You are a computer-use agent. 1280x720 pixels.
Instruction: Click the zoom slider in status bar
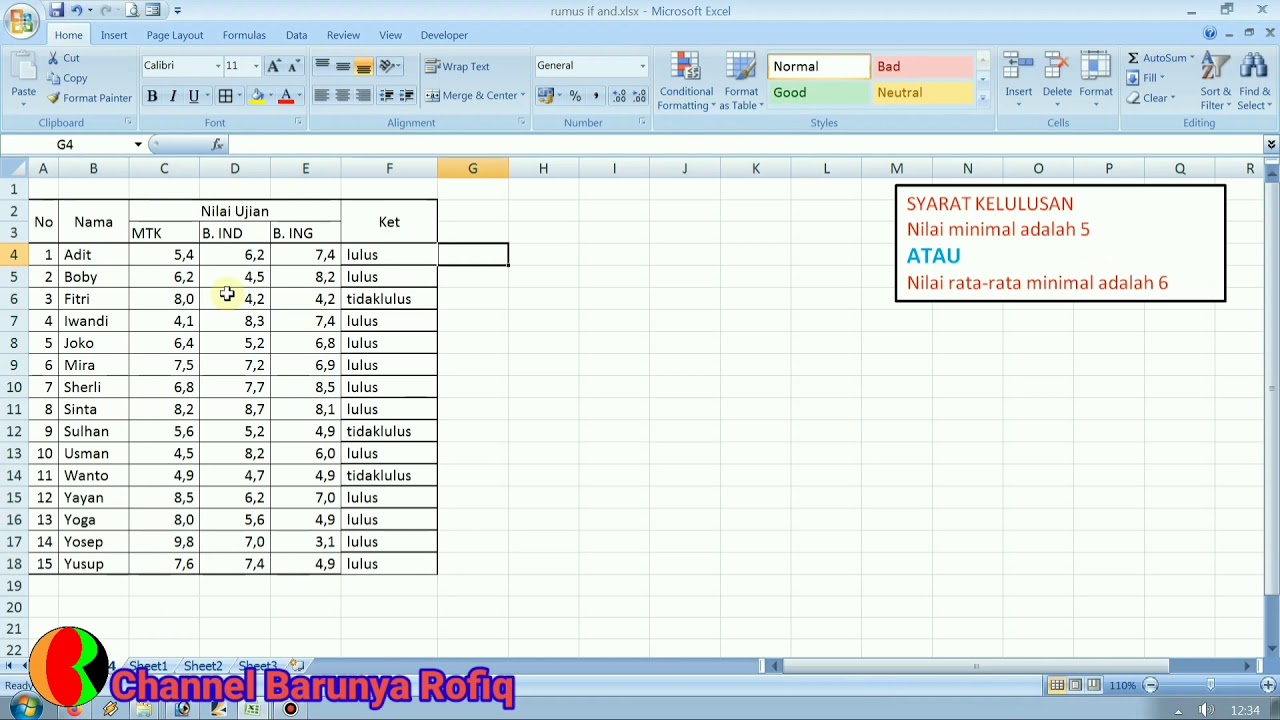pyautogui.click(x=1210, y=685)
